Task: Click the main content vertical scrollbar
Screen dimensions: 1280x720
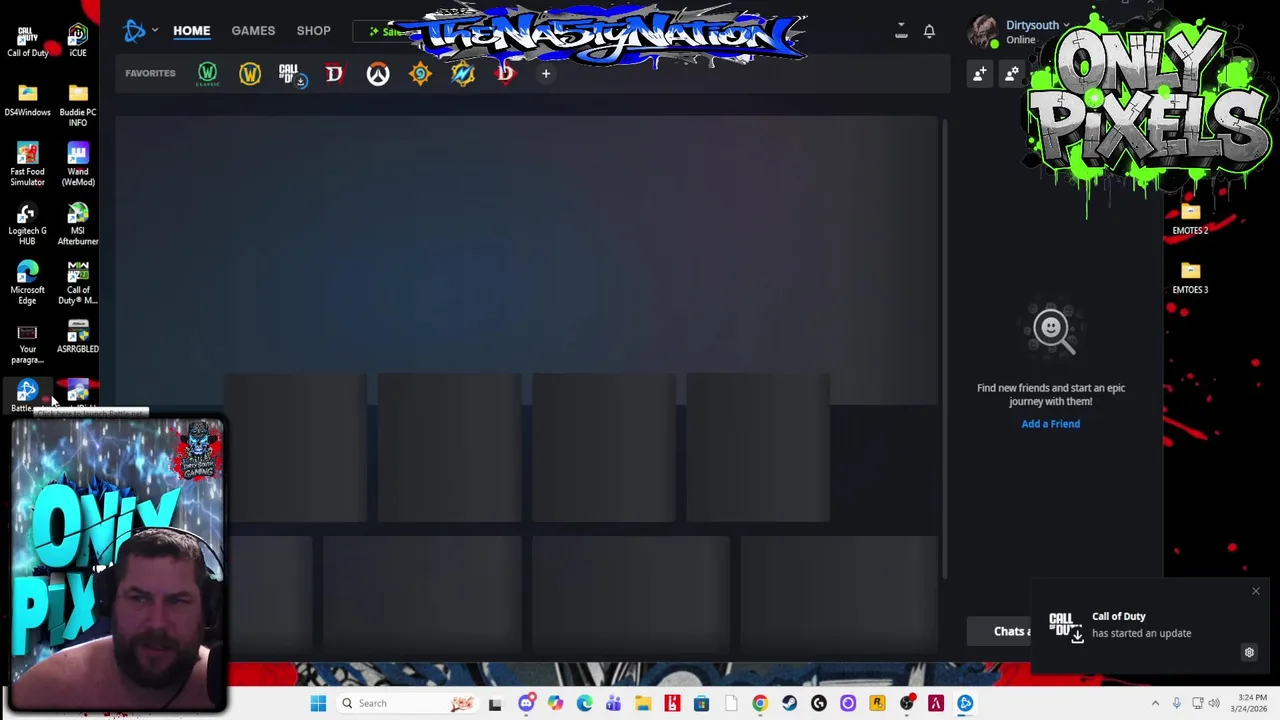Action: coord(944,350)
